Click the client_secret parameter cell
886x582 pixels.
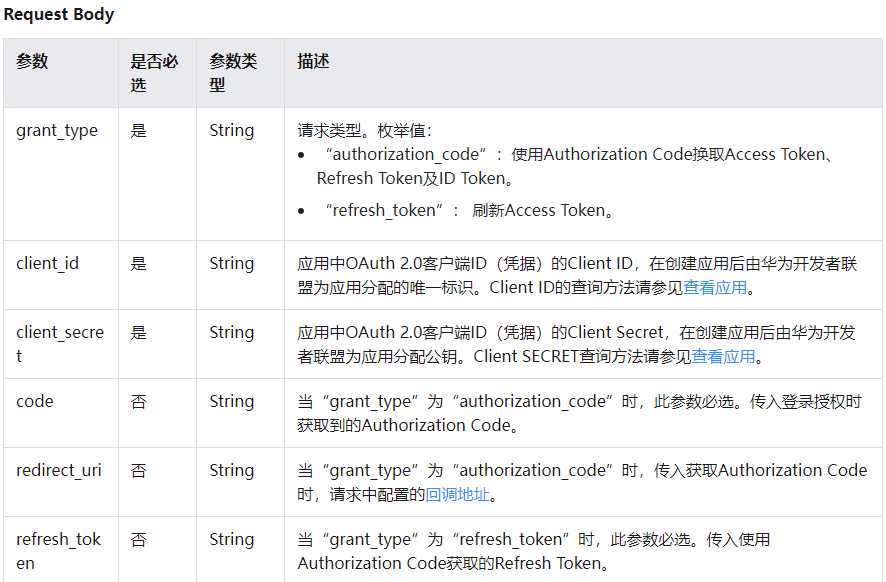(x=60, y=344)
